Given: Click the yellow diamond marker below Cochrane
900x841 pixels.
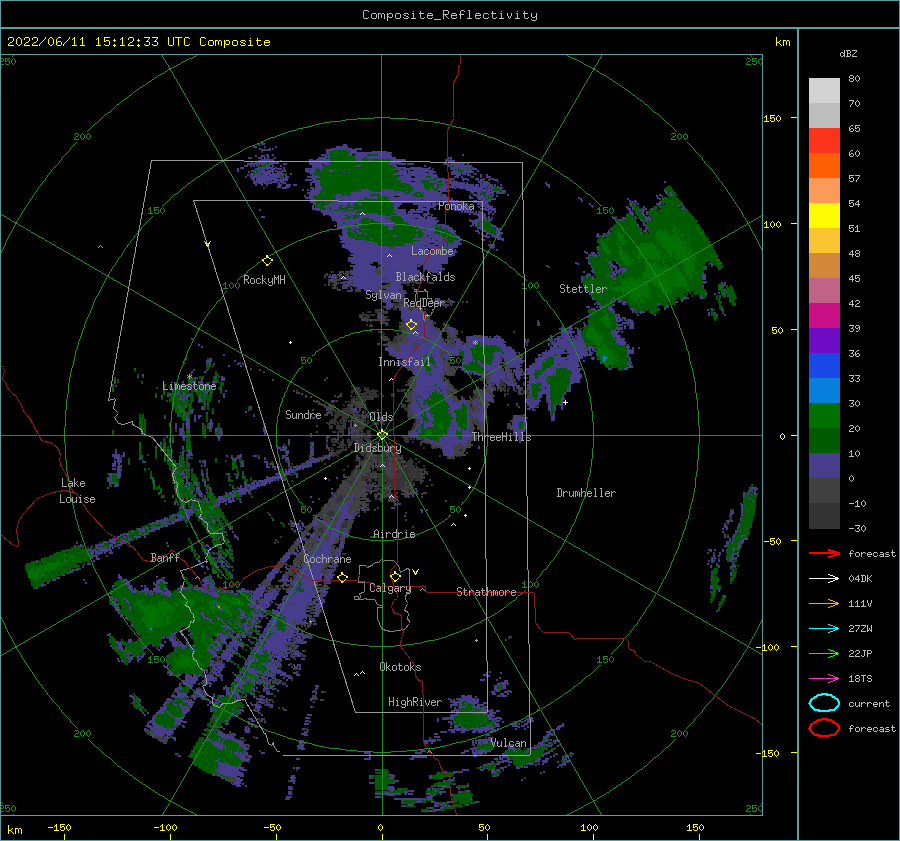Looking at the screenshot, I should [x=343, y=577].
